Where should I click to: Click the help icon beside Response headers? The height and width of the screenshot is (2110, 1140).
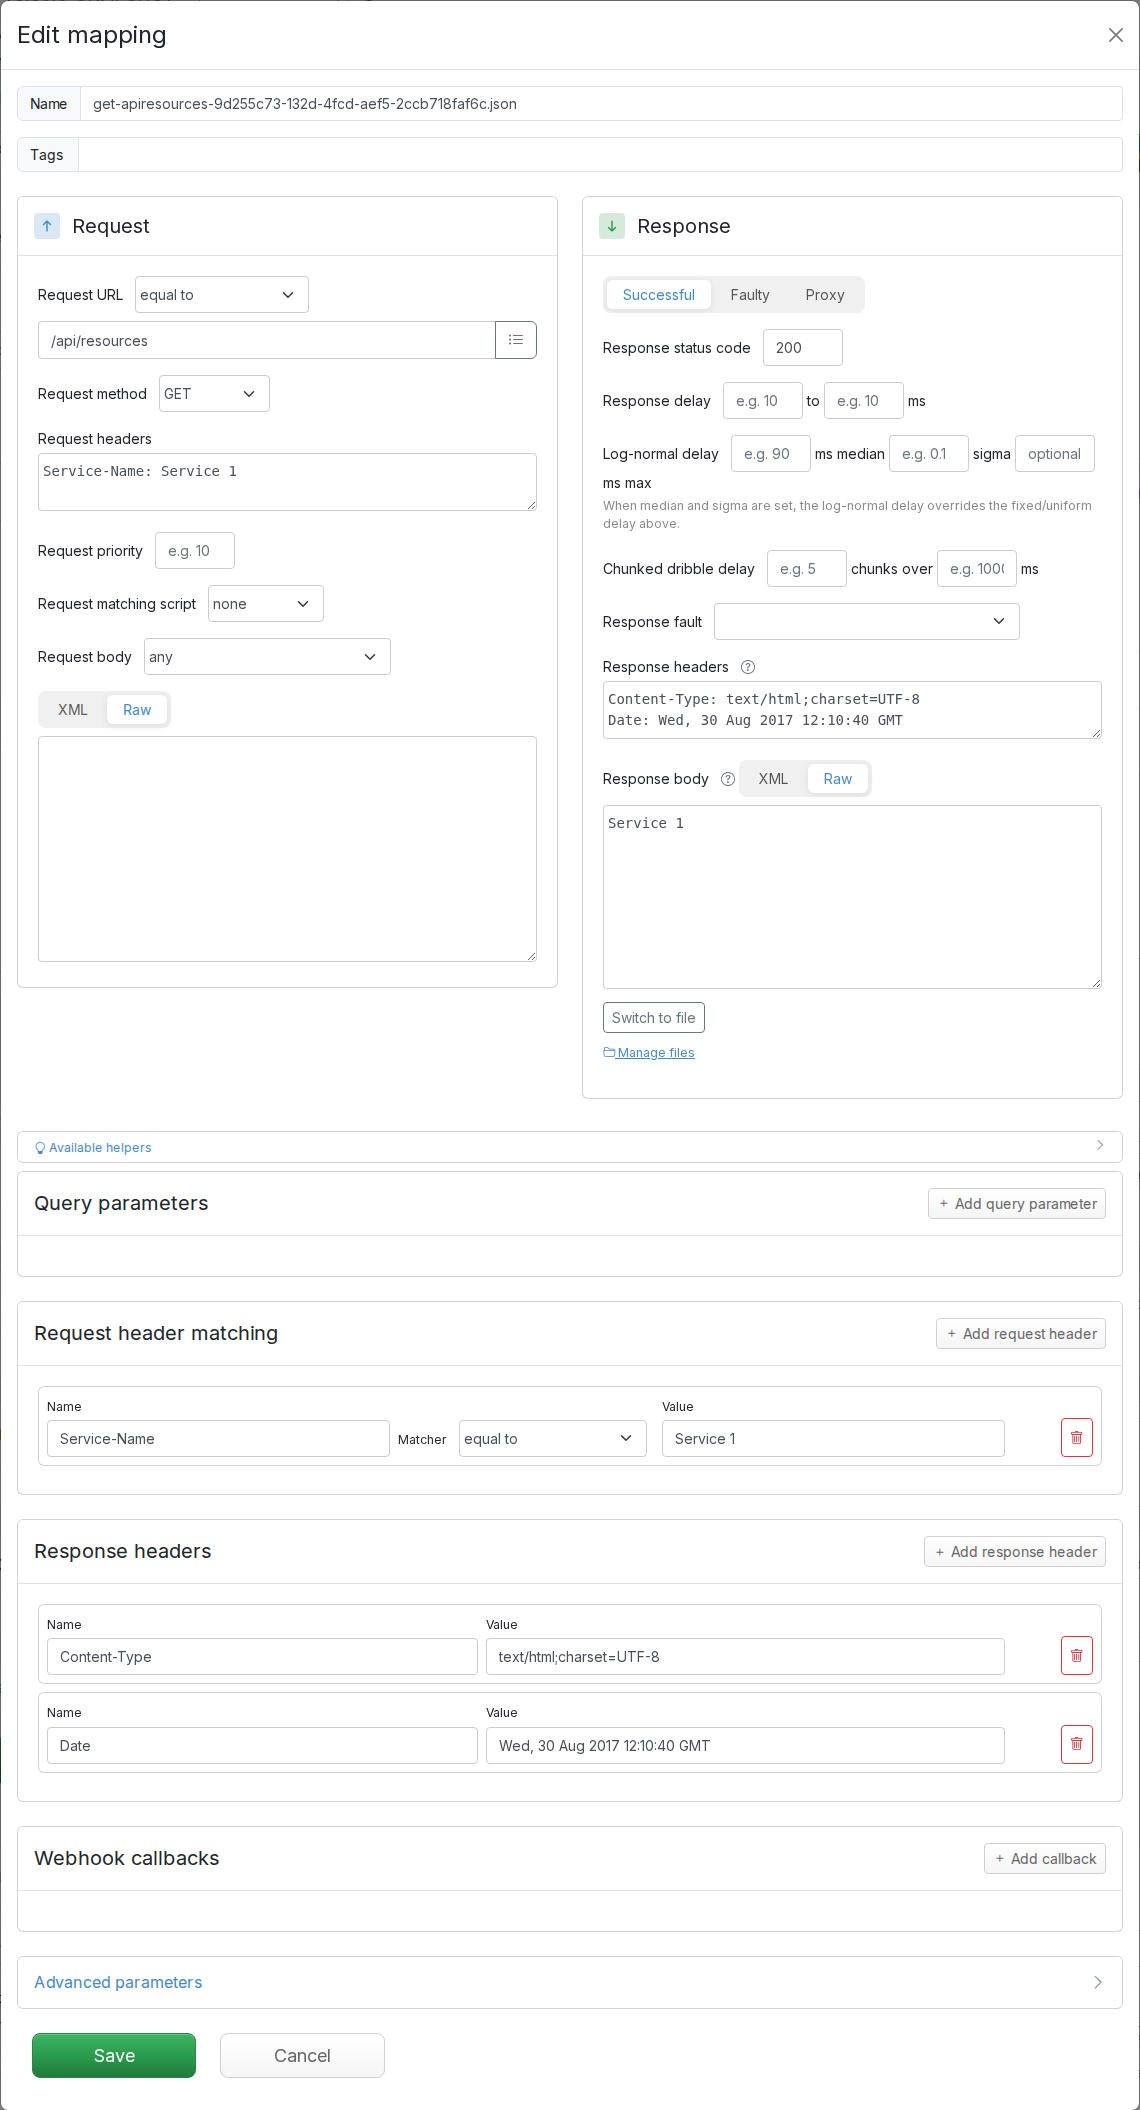tap(748, 667)
